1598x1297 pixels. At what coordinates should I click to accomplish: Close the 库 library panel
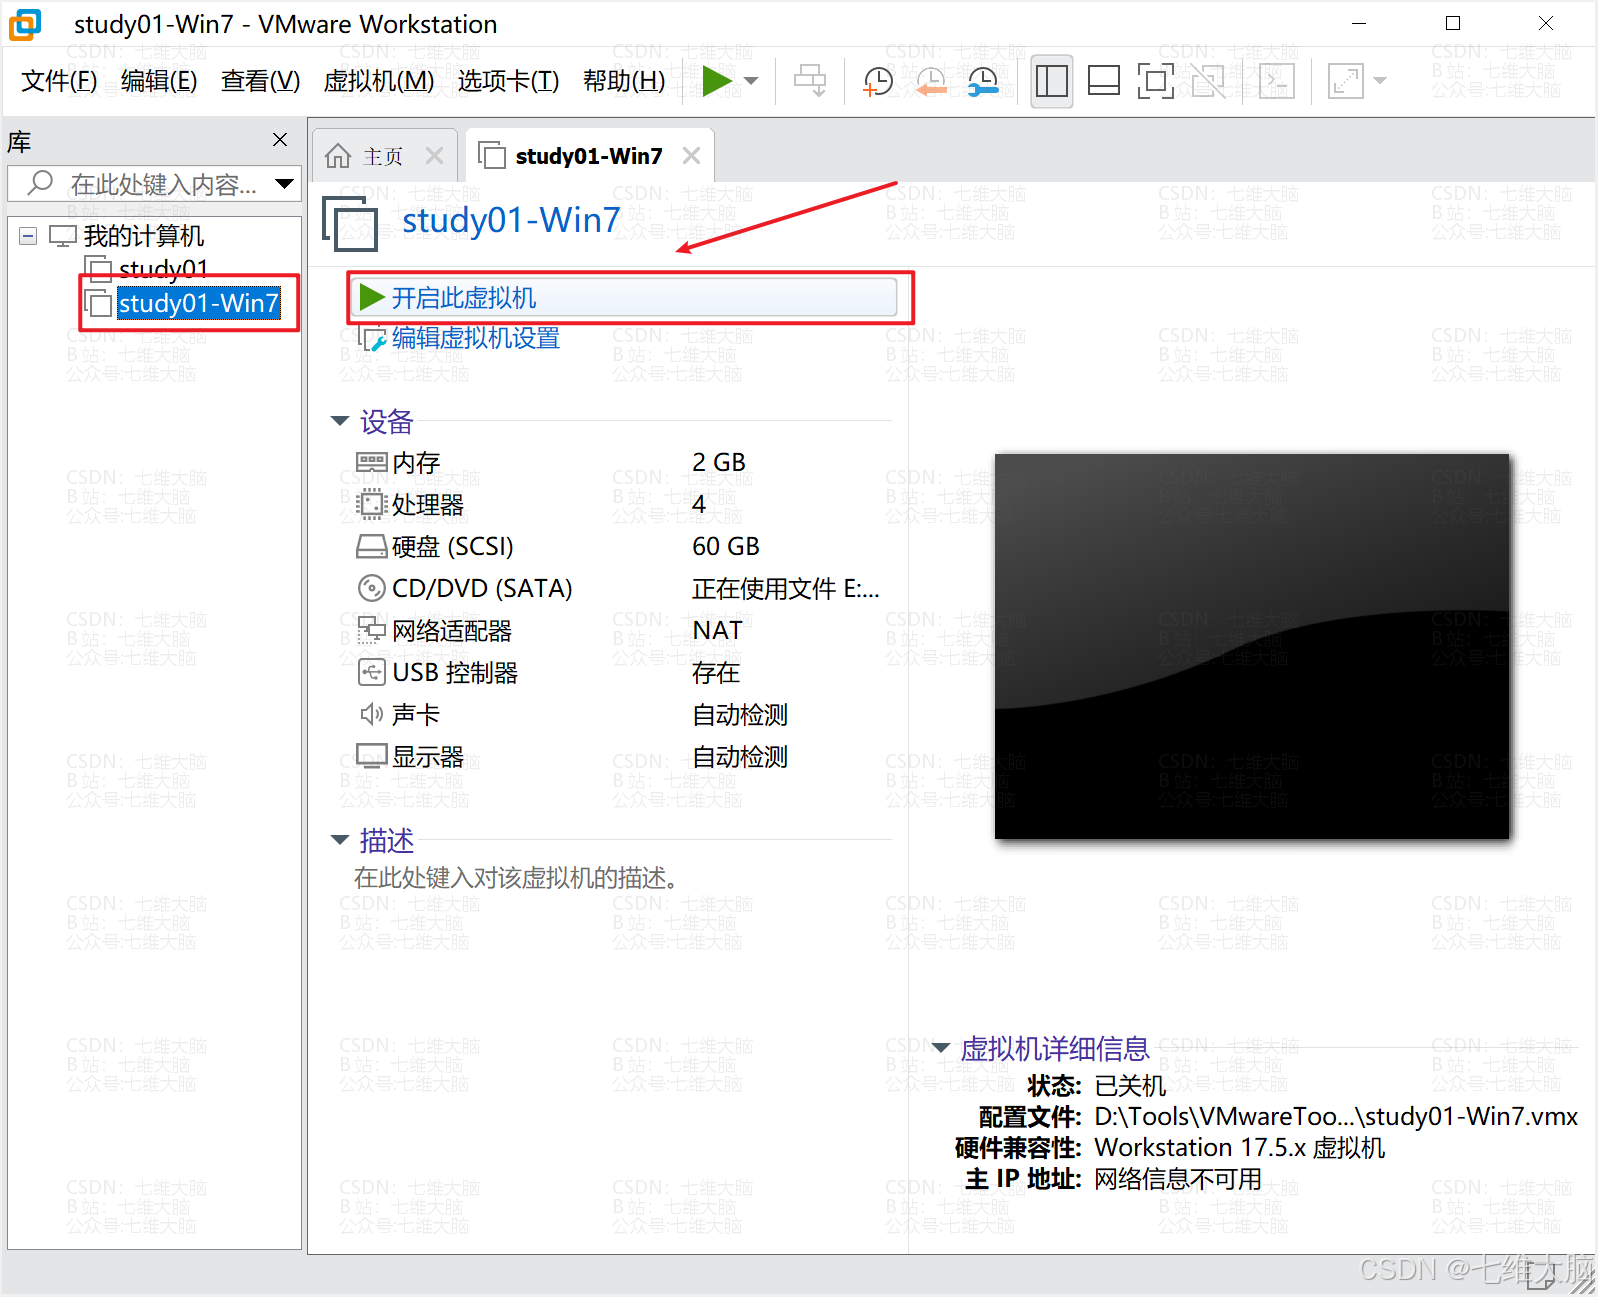tap(280, 140)
